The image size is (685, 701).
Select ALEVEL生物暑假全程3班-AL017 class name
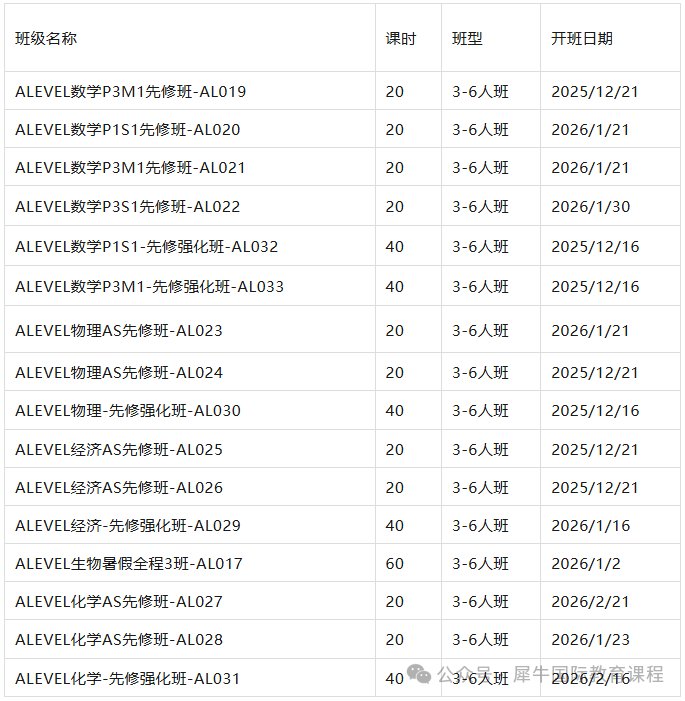(x=129, y=563)
